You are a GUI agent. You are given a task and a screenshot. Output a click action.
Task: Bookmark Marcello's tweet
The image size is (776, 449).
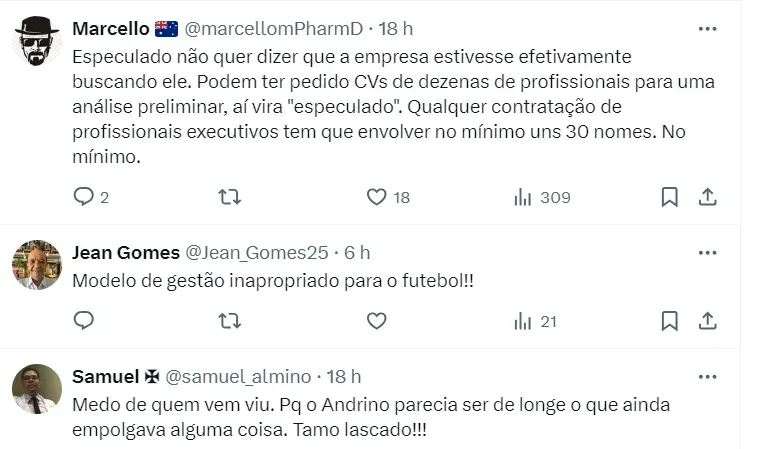[x=669, y=197]
